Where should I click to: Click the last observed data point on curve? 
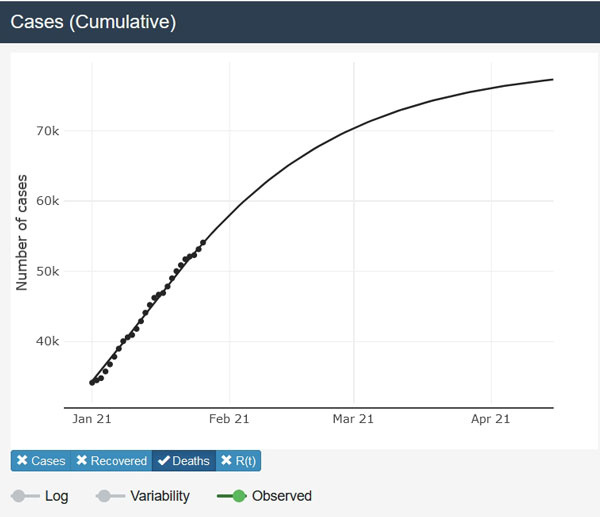(x=203, y=243)
